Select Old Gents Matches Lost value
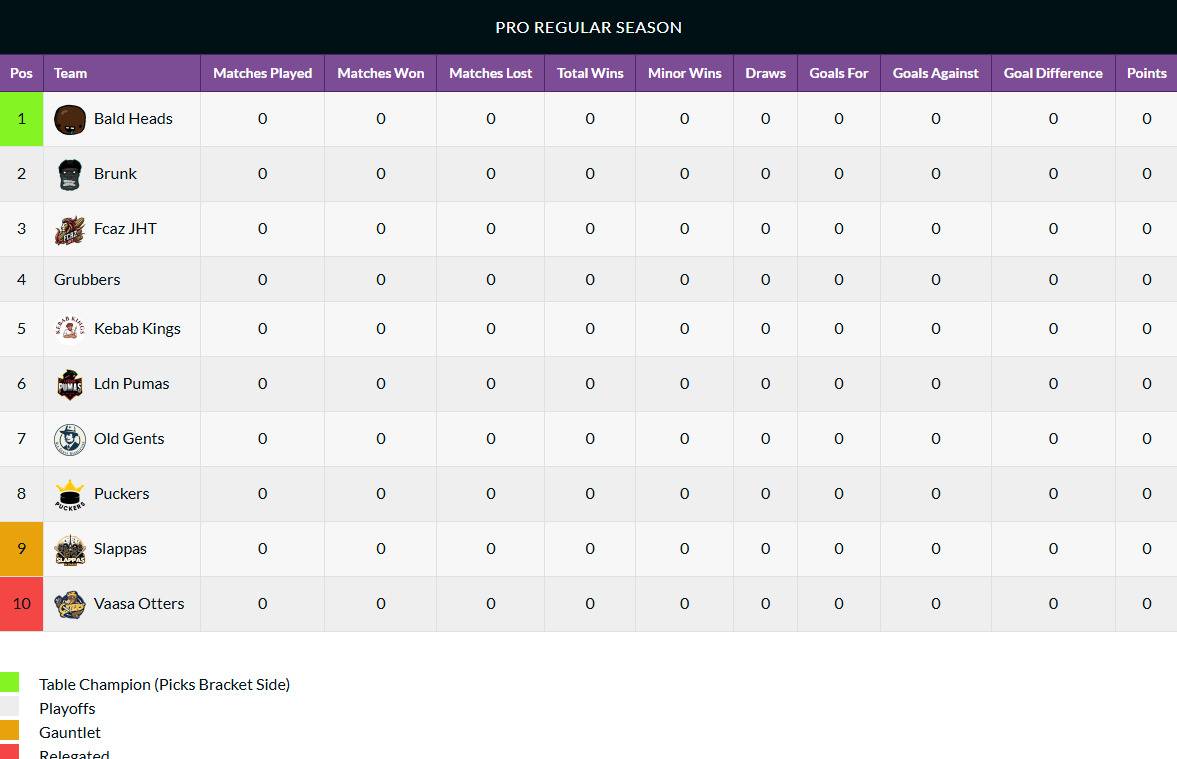This screenshot has height=759, width=1177. point(490,438)
